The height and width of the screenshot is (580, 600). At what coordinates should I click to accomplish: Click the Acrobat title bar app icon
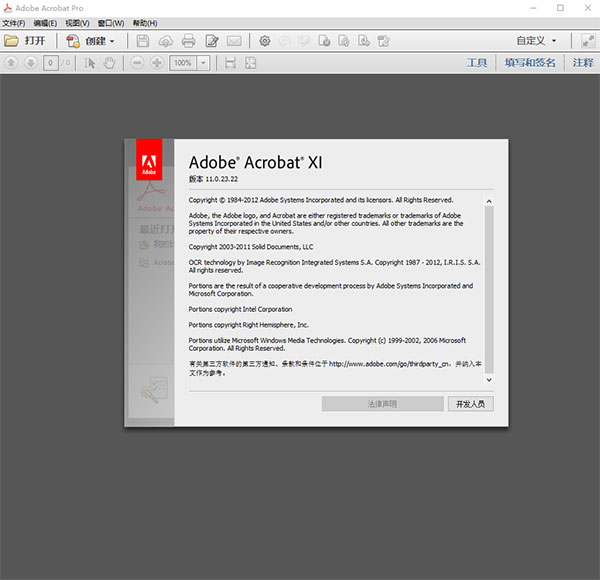point(8,8)
